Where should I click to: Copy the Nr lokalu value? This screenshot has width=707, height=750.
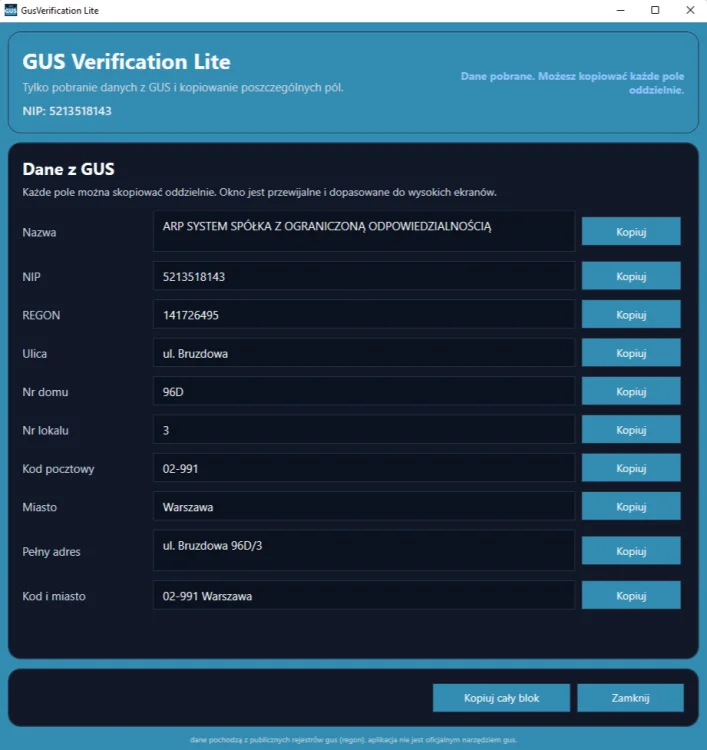coord(631,430)
